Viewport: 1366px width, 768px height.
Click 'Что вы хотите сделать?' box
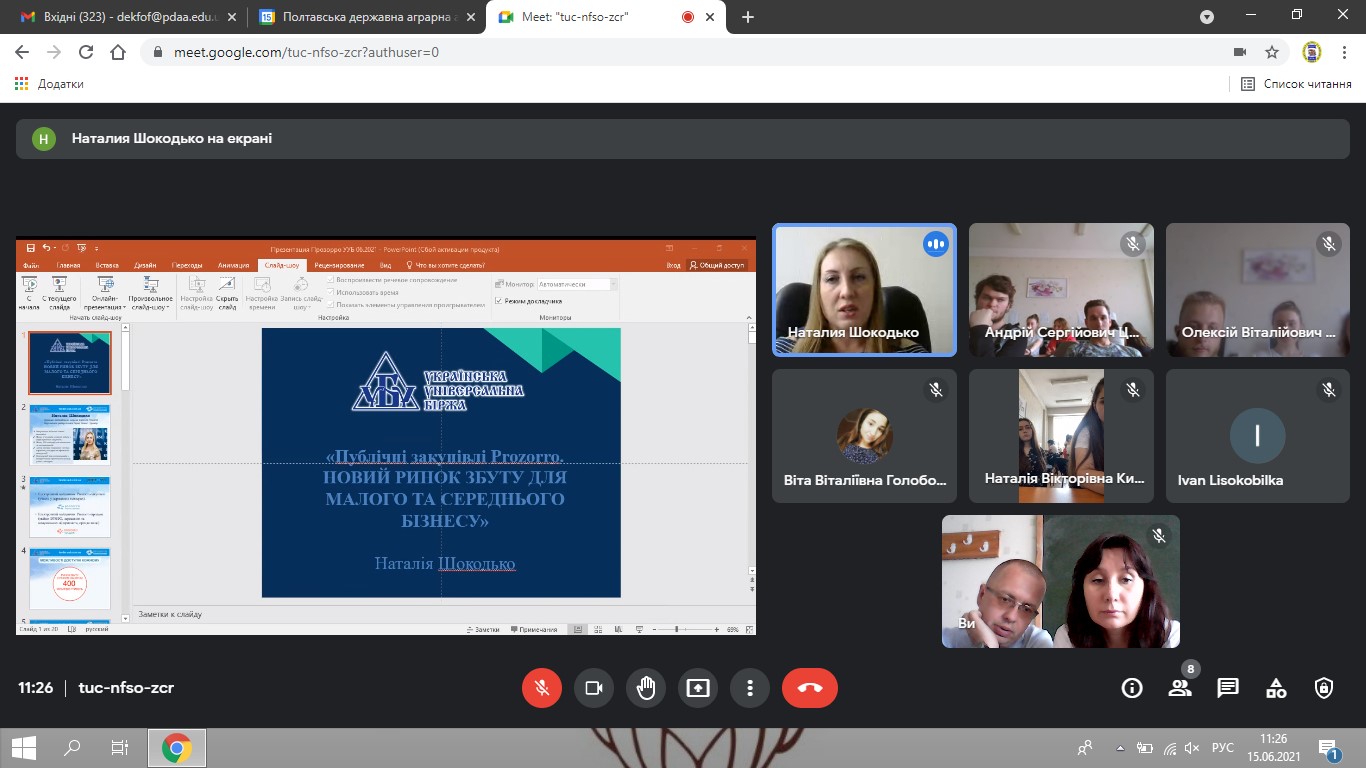click(446, 265)
